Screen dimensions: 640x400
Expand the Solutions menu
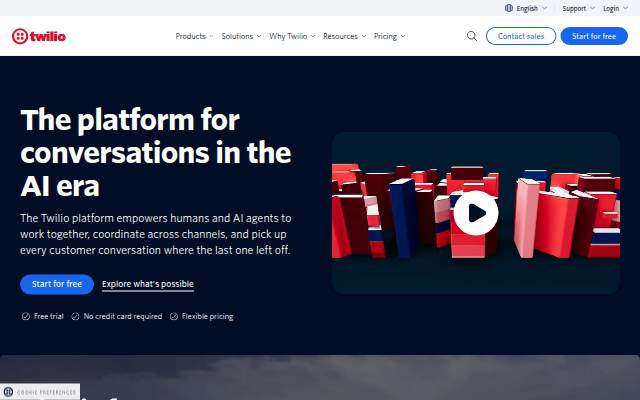point(241,36)
